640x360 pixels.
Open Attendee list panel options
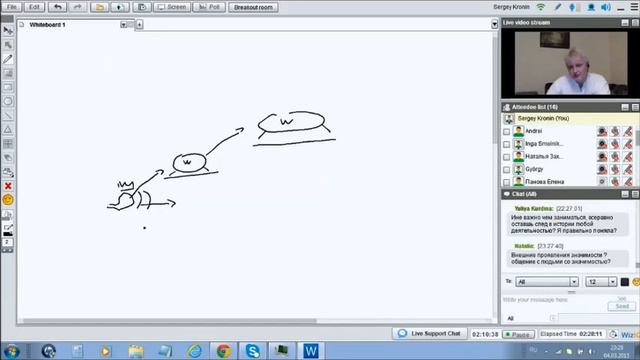635,107
